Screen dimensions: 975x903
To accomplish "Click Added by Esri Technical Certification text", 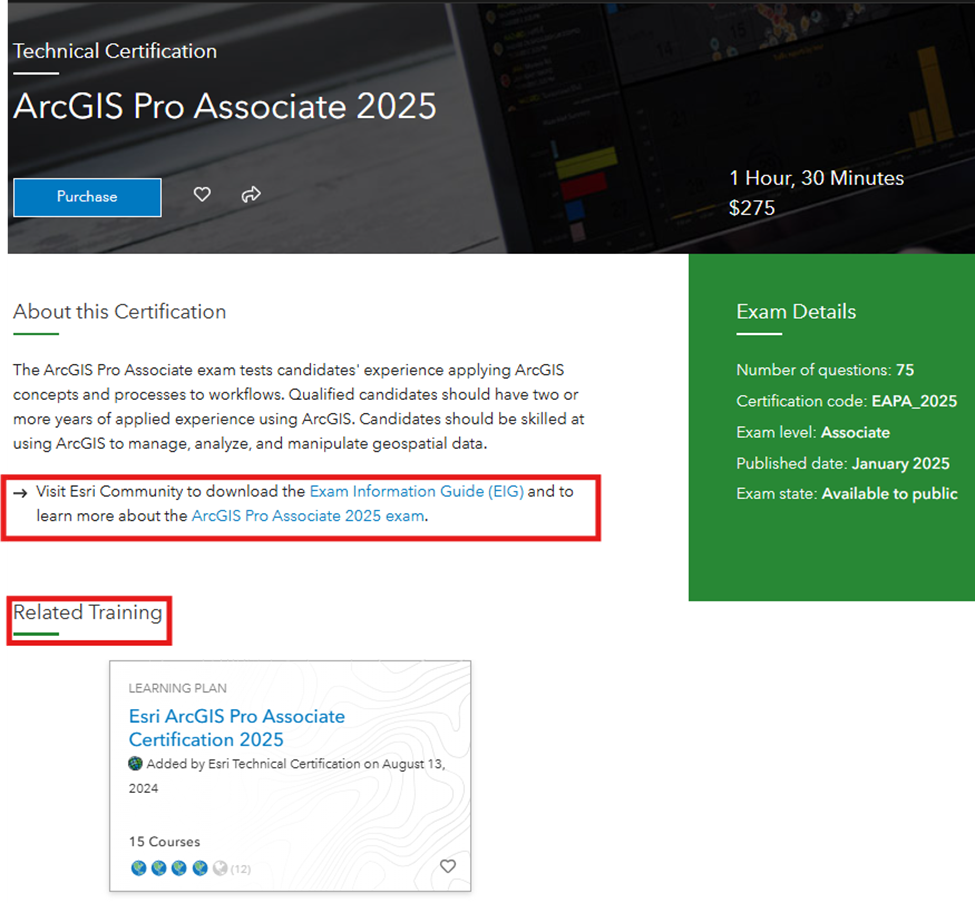I will [287, 776].
